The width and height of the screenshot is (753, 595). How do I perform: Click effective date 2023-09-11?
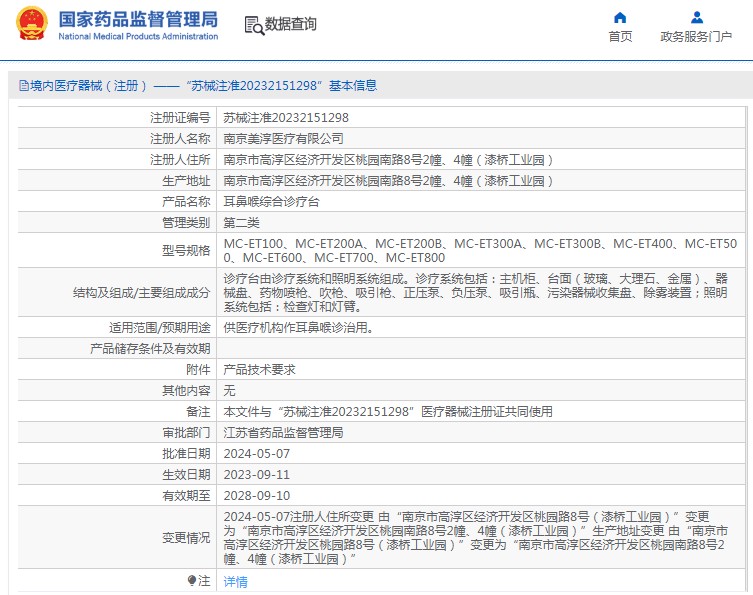coord(256,475)
